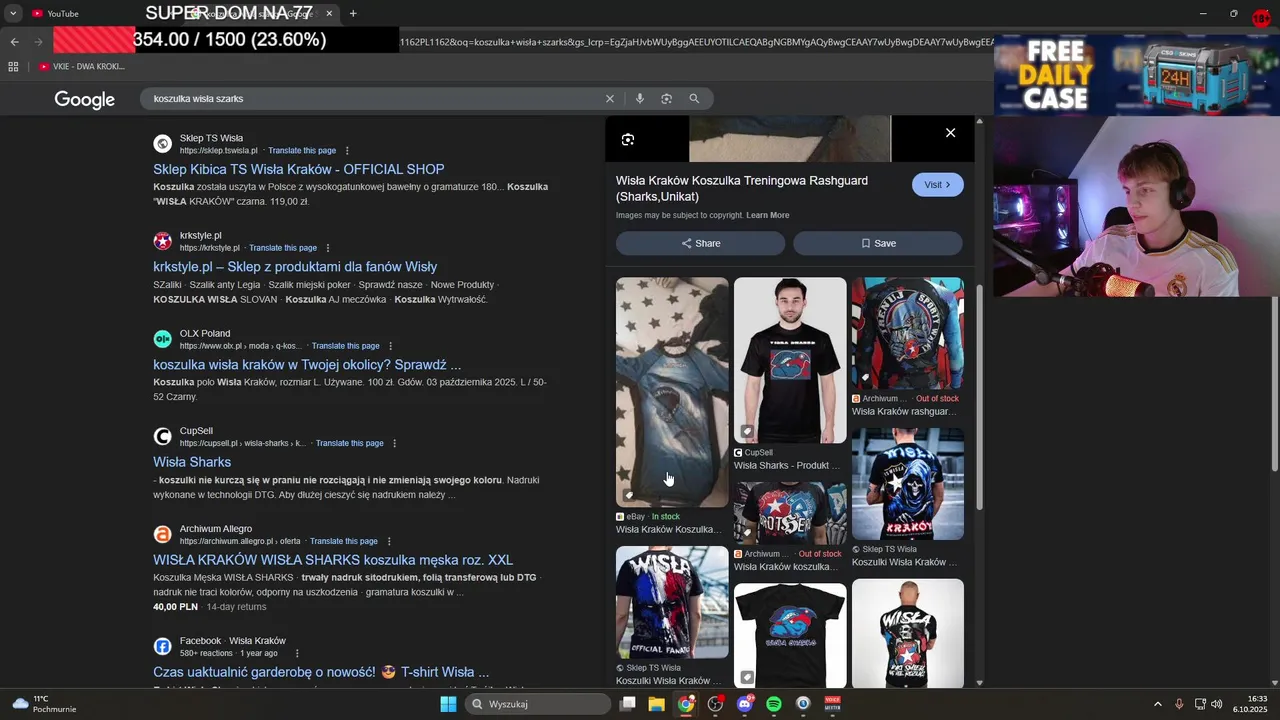Viewport: 1280px width, 720px height.
Task: Click the CupSell site favicon
Action: pos(162,436)
